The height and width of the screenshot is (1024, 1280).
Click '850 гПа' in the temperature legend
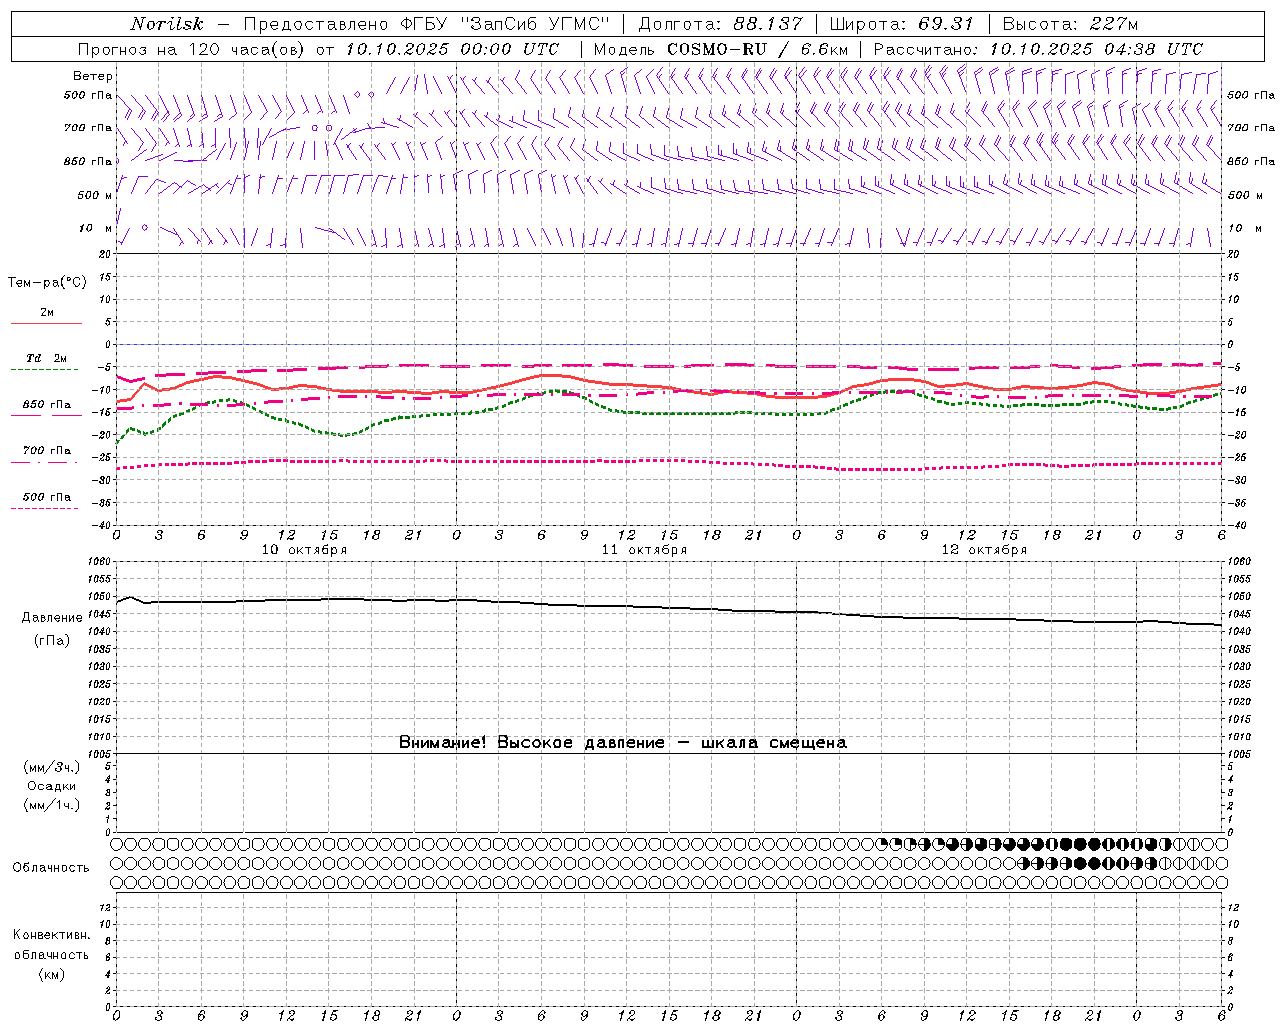(x=47, y=405)
